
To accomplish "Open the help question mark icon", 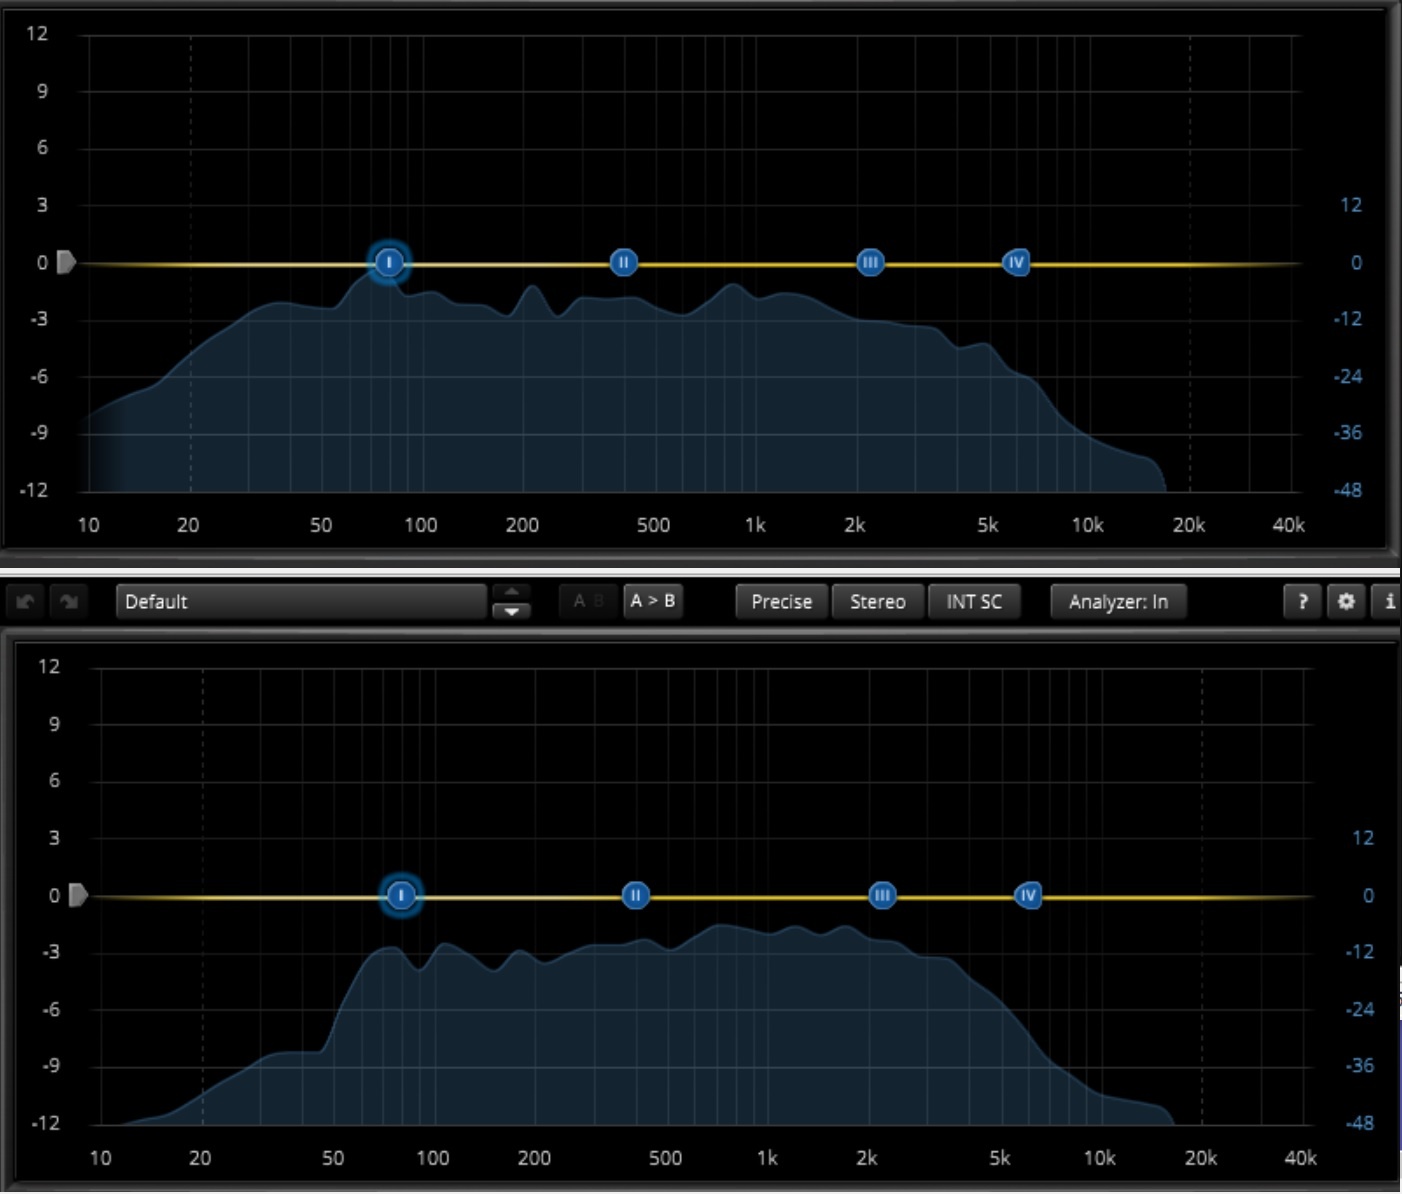I will (x=1302, y=601).
